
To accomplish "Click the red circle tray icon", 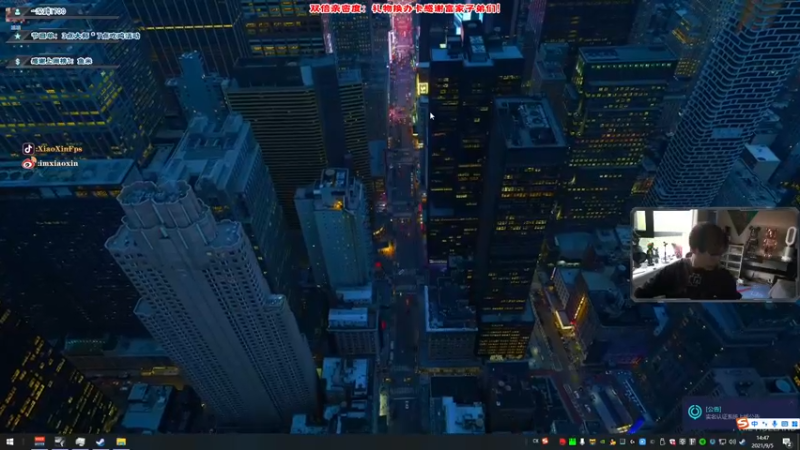I will click(562, 442).
